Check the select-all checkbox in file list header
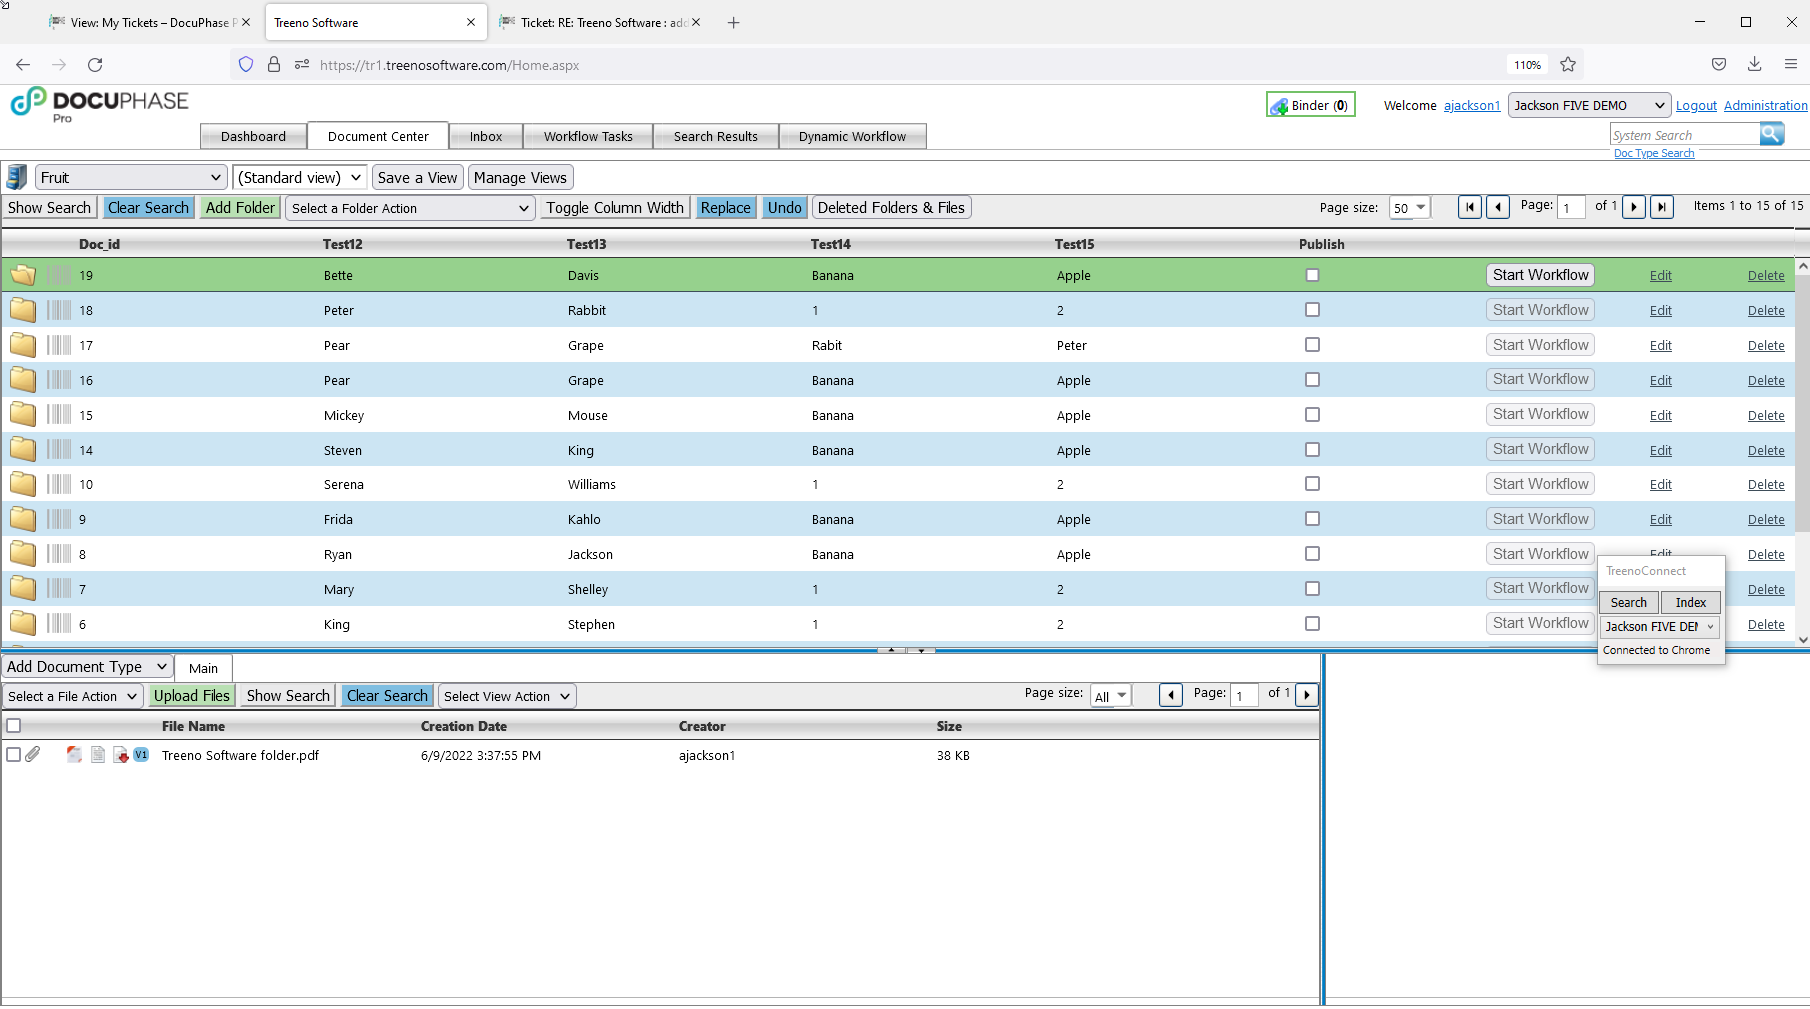 click(x=14, y=726)
